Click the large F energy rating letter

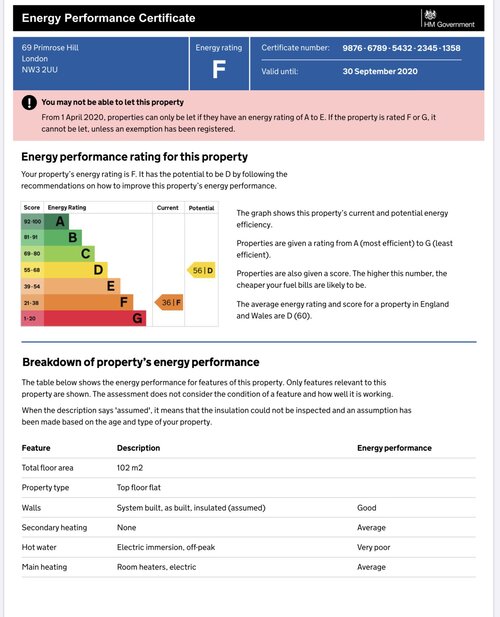click(219, 70)
